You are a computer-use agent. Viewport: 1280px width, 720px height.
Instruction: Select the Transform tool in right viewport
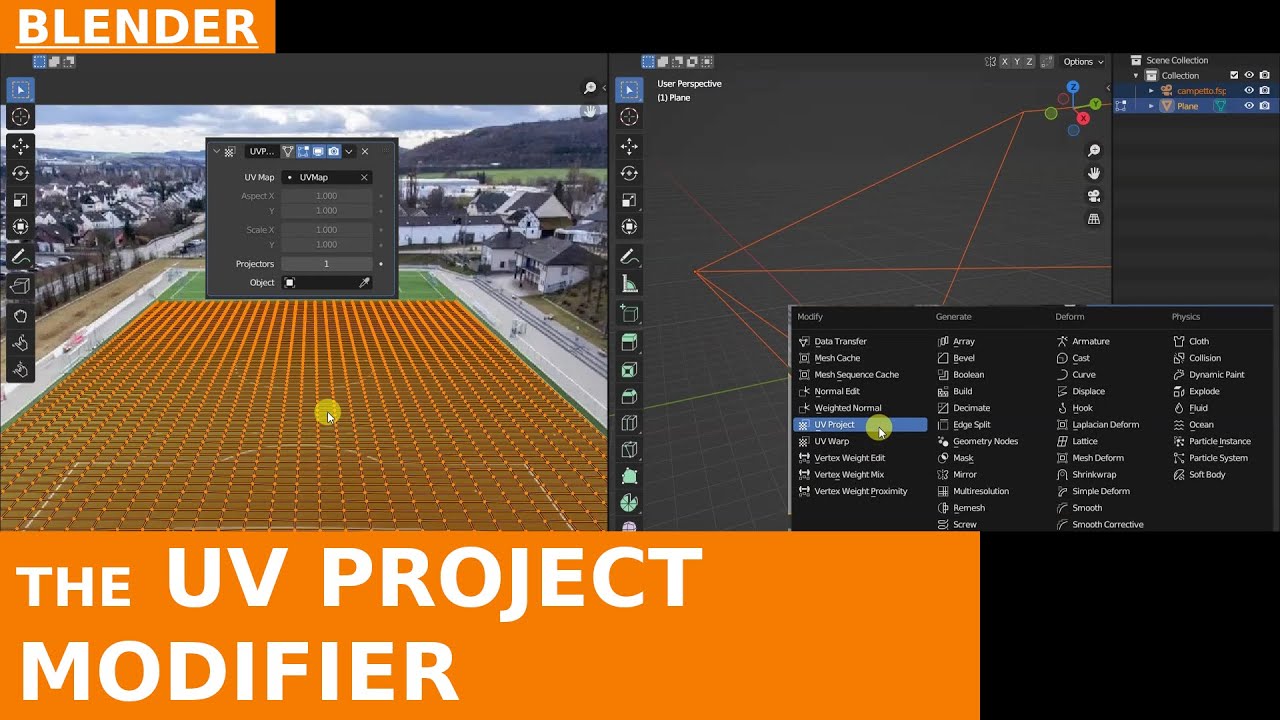click(x=629, y=227)
